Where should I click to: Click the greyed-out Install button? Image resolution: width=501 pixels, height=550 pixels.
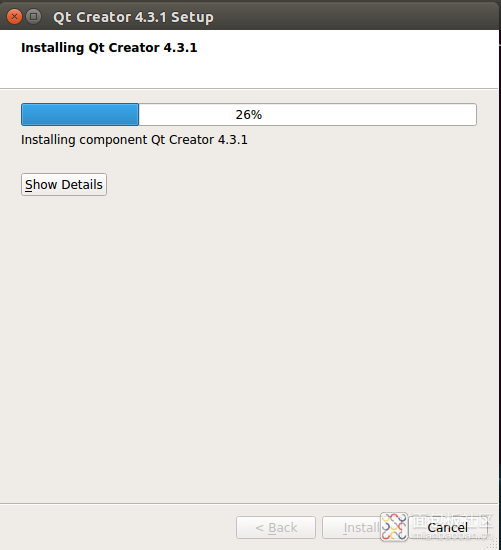[353, 527]
